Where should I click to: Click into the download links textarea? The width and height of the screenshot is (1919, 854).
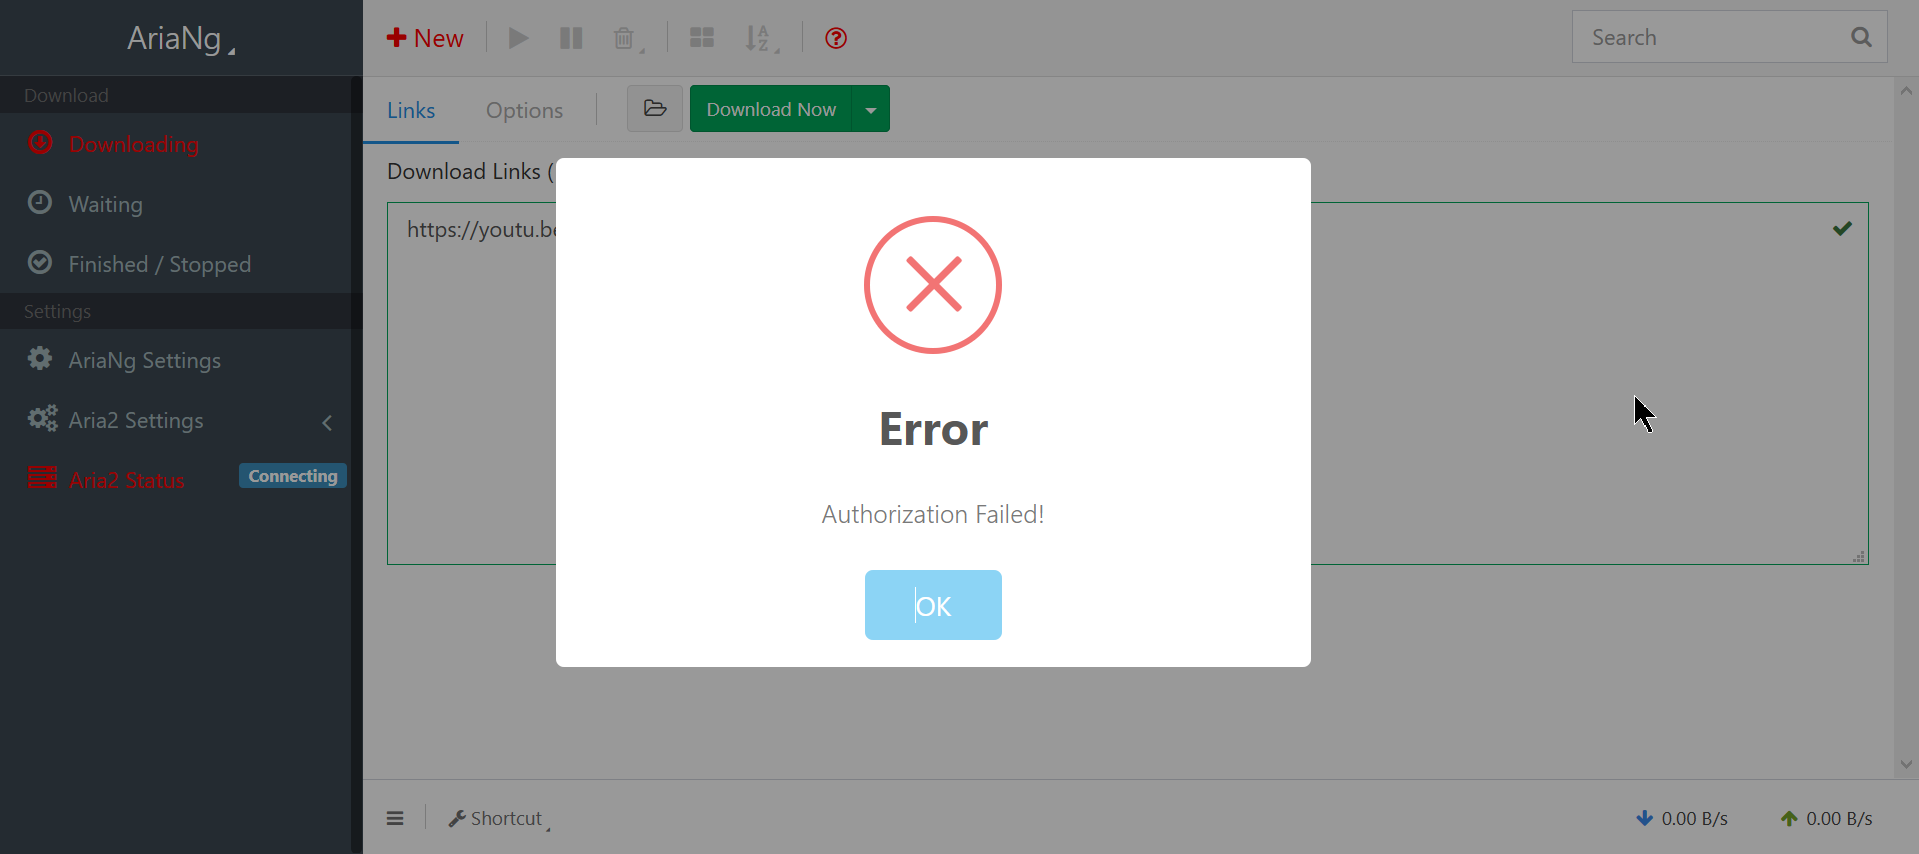coord(1128,383)
